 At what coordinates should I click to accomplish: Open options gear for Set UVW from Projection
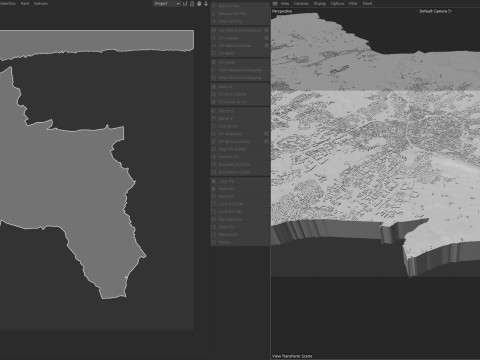click(266, 30)
